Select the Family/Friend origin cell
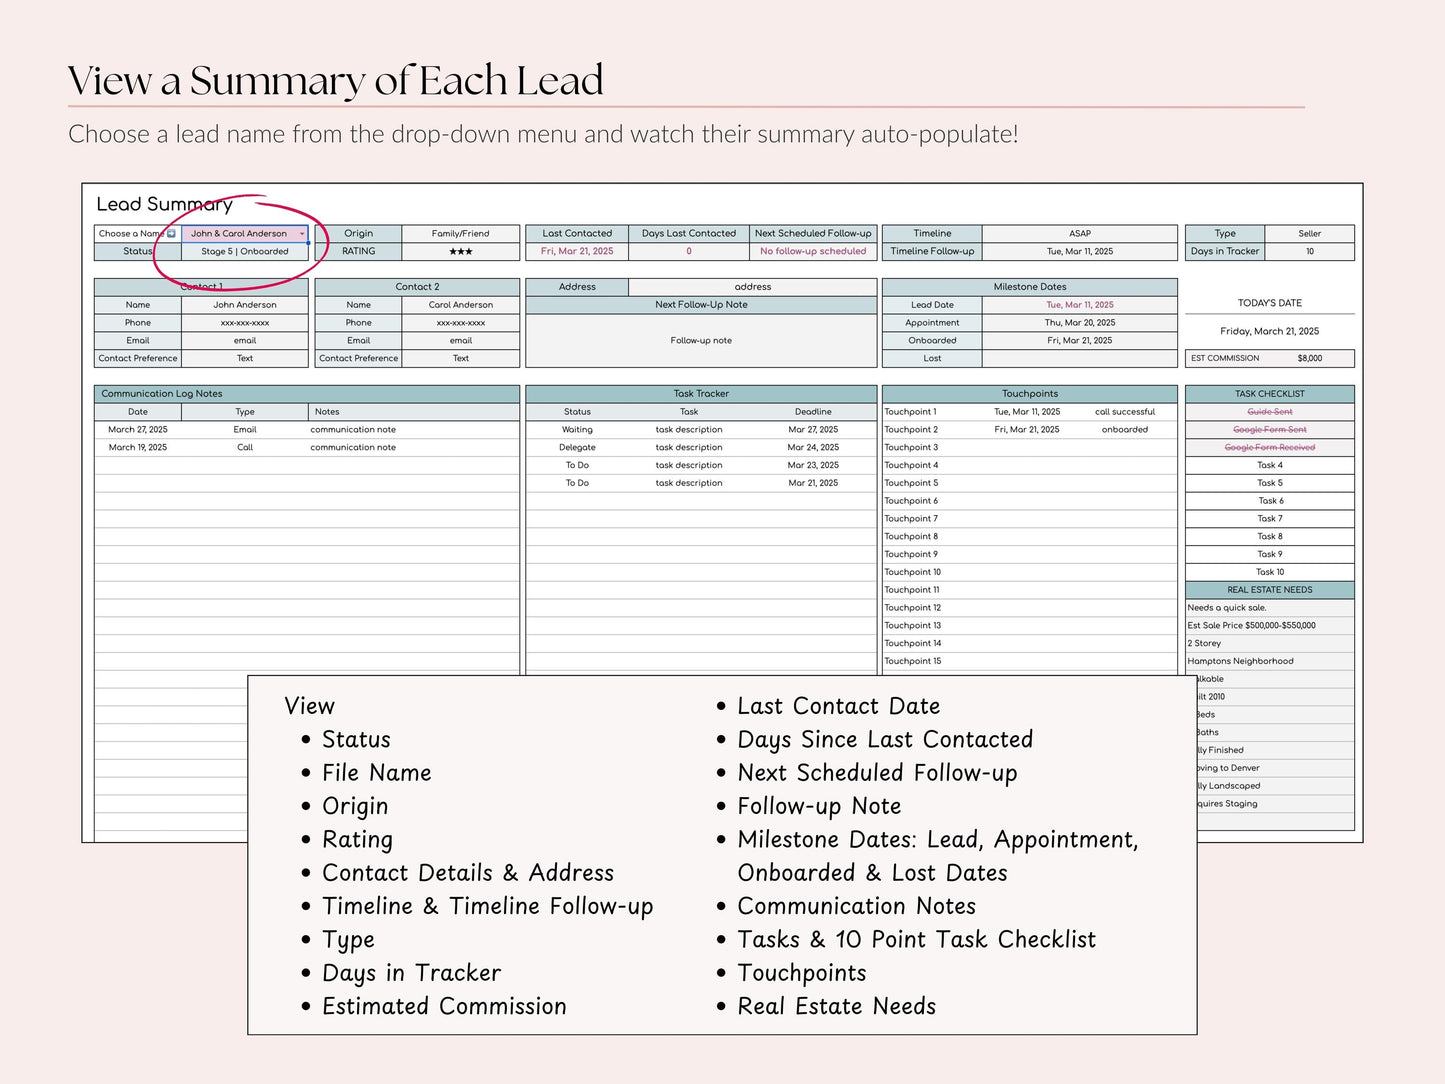This screenshot has height=1084, width=1445. pyautogui.click(x=461, y=234)
